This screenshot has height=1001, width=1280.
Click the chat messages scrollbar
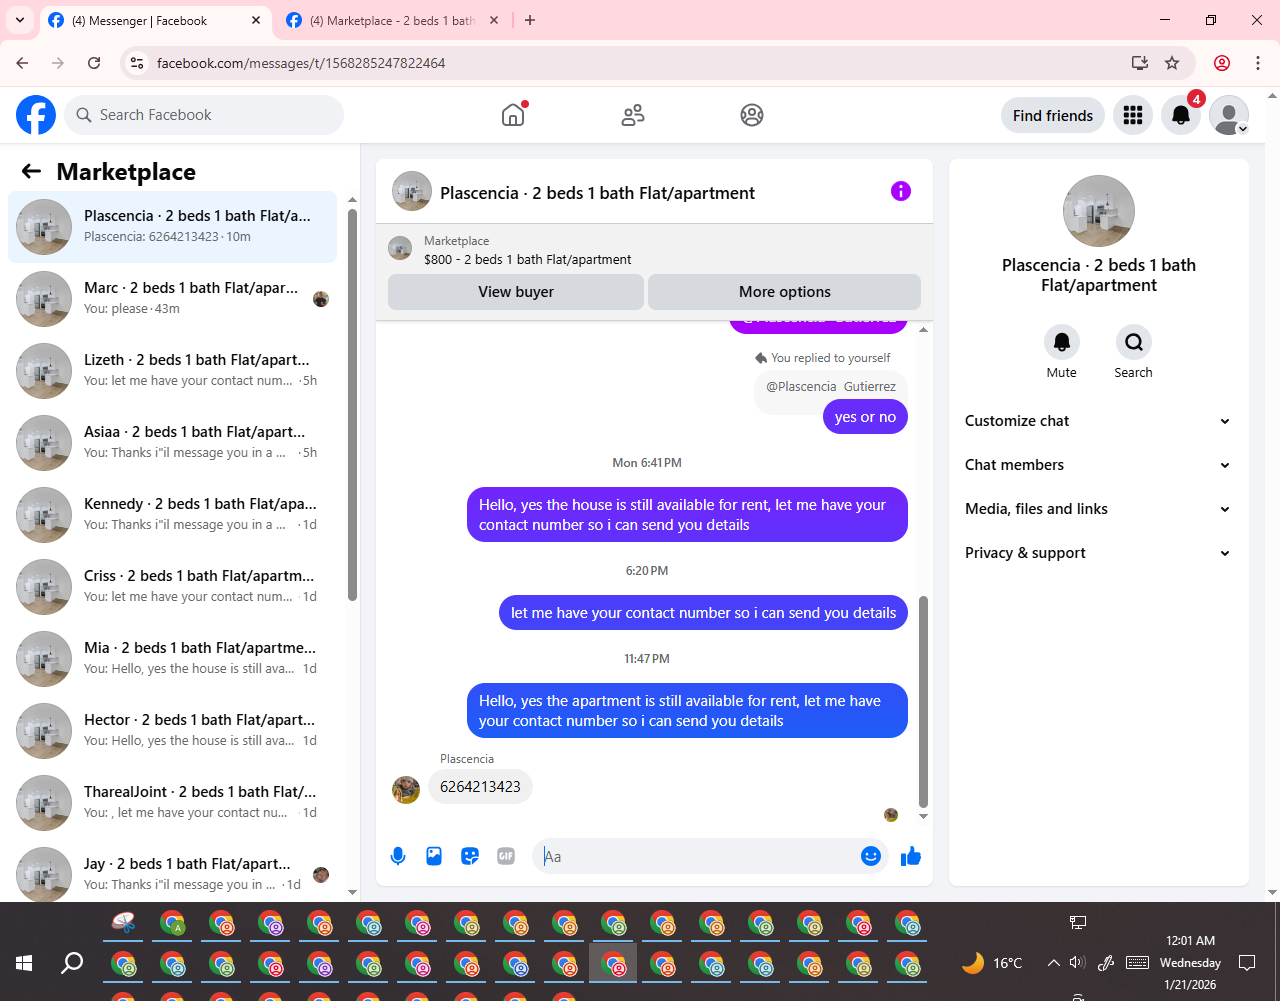click(923, 702)
